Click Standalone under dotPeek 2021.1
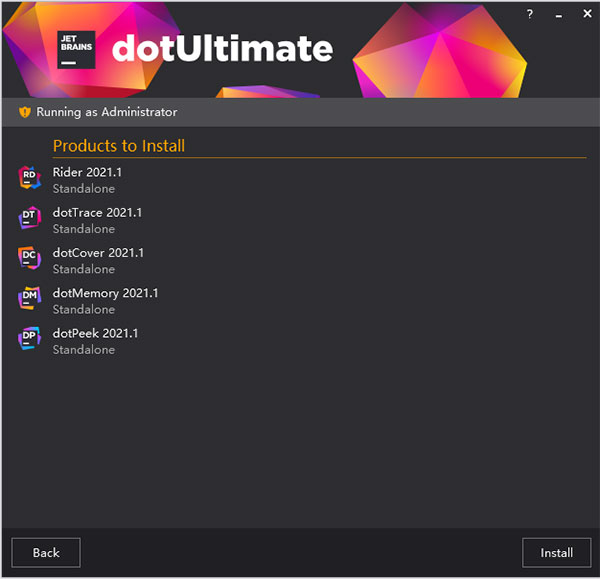Viewport: 600px width, 579px height. tap(84, 349)
